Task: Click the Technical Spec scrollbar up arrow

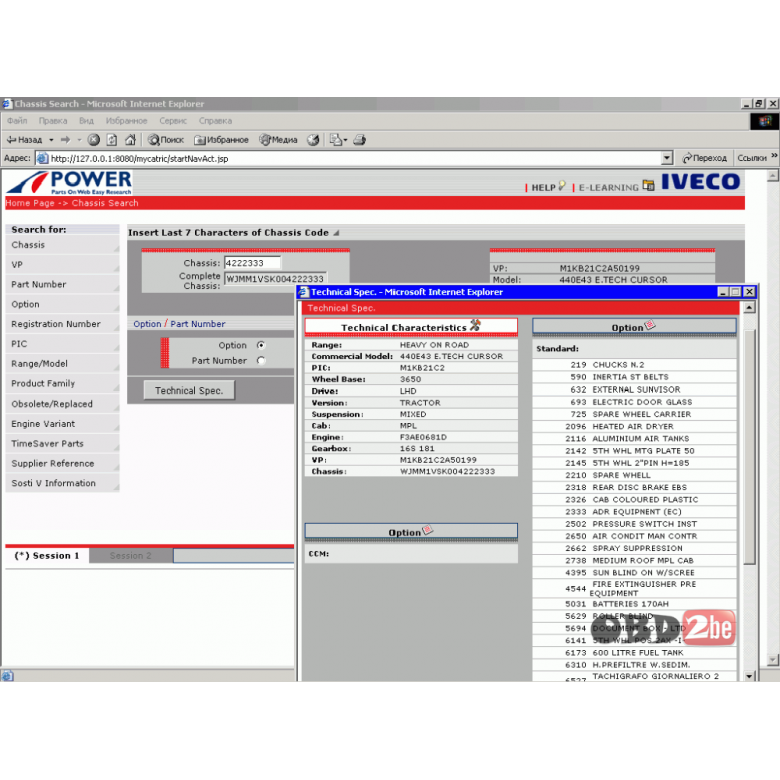Action: pos(749,308)
